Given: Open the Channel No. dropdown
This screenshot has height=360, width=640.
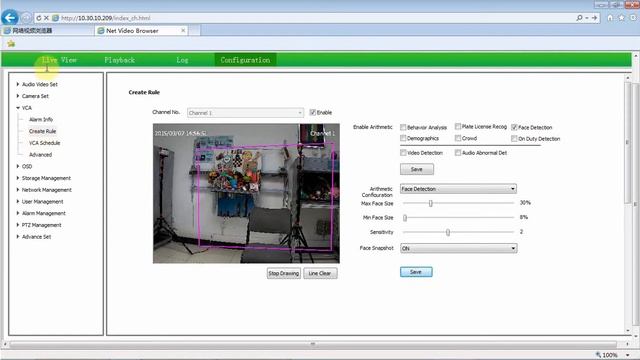Looking at the screenshot, I should 245,113.
